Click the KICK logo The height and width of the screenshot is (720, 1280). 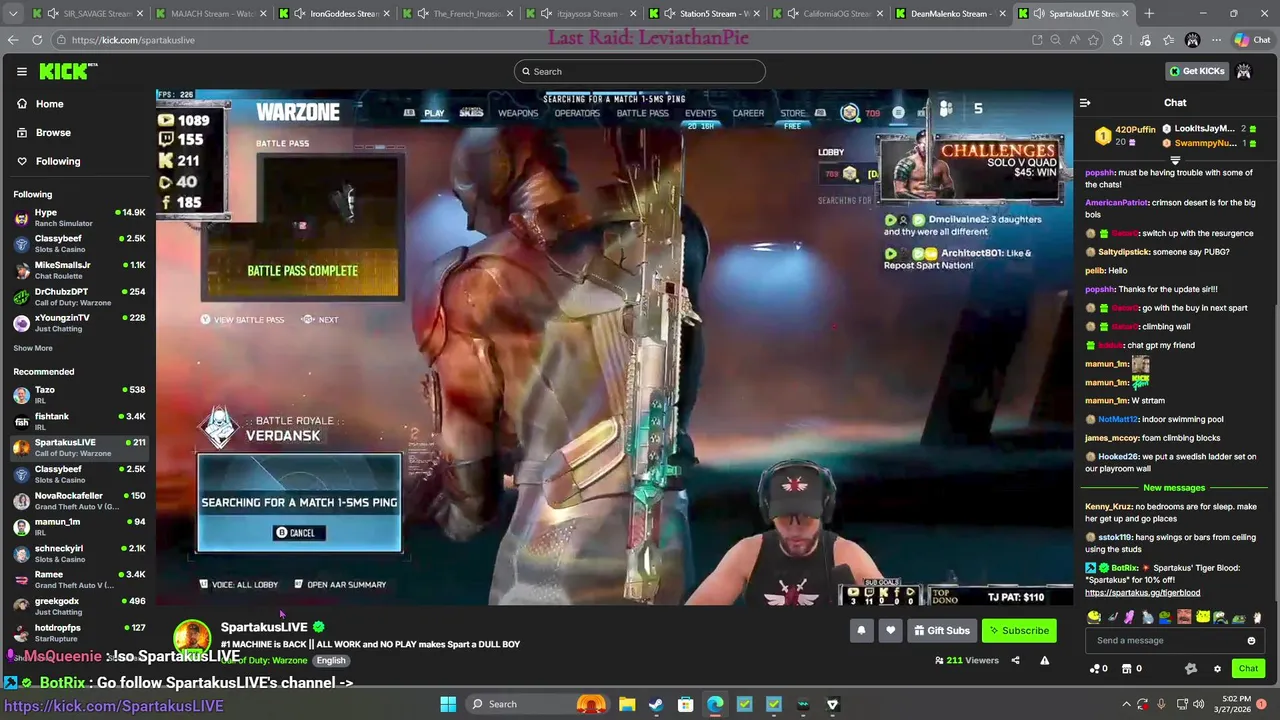click(68, 71)
